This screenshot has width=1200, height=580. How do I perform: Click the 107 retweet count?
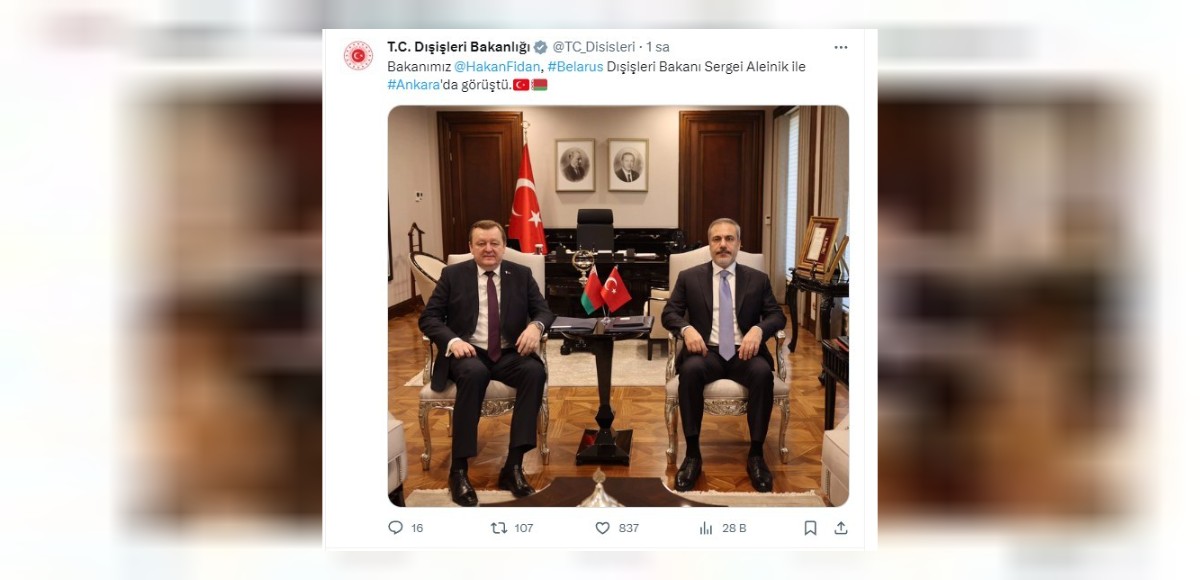[524, 528]
